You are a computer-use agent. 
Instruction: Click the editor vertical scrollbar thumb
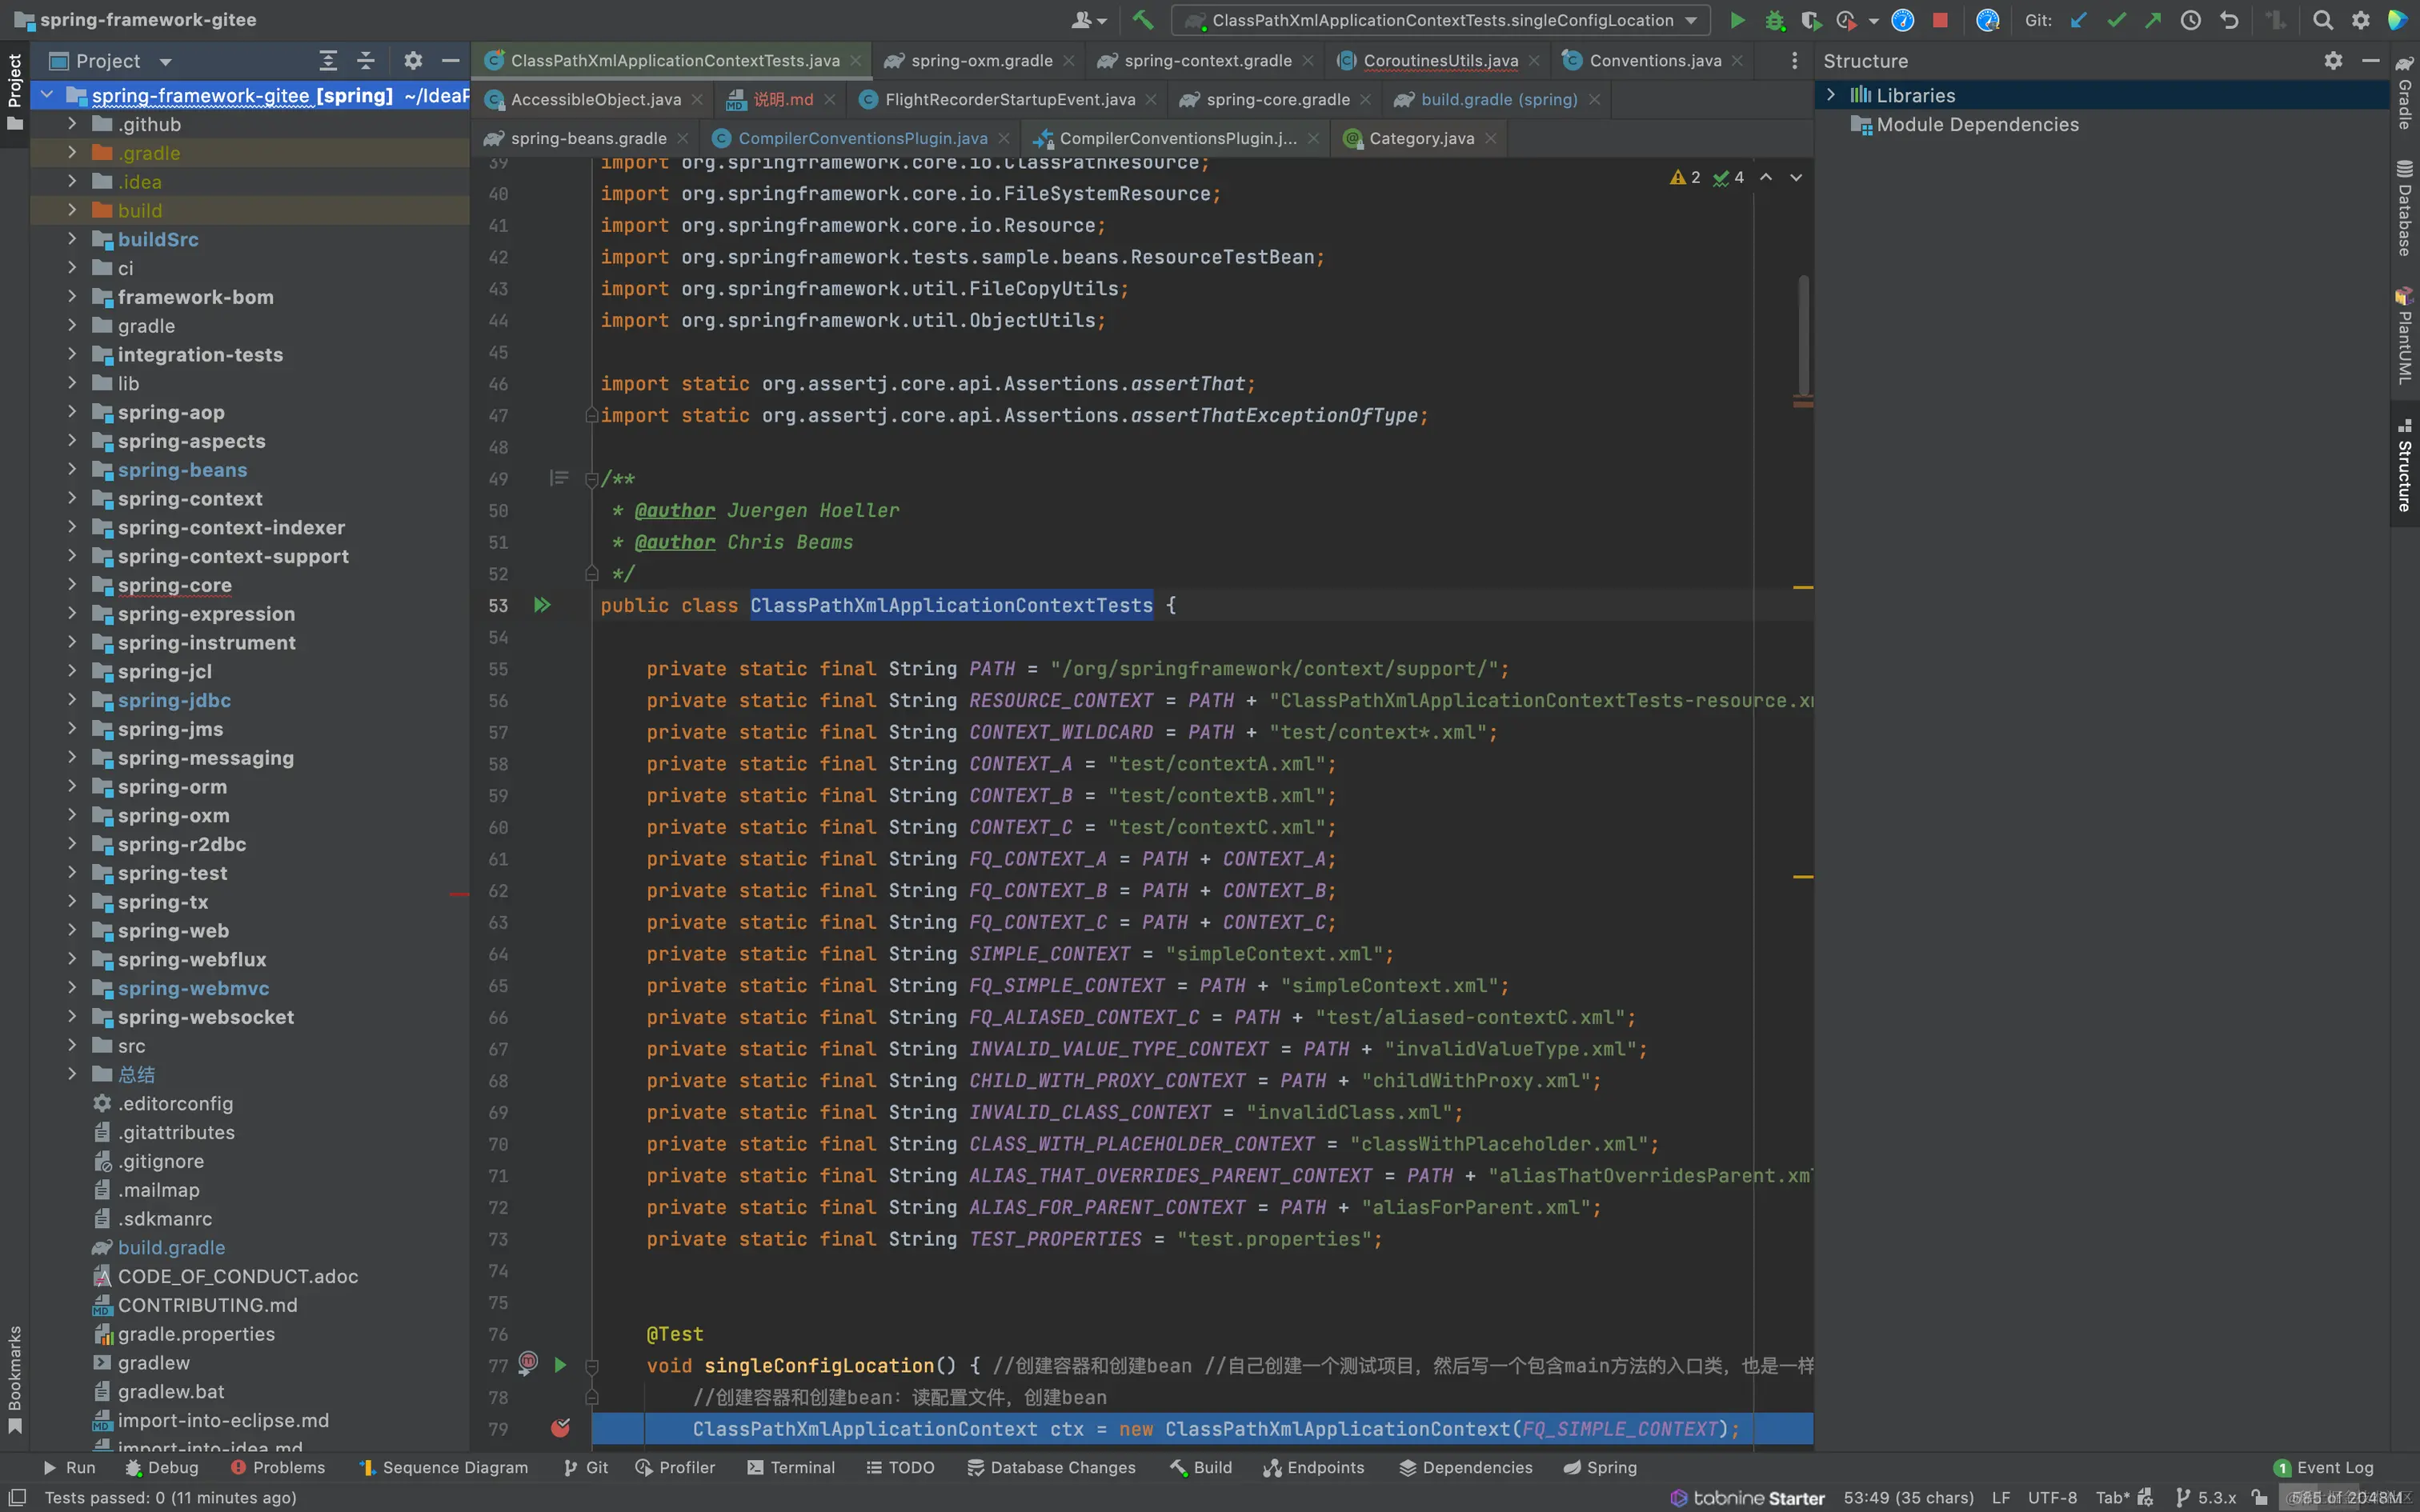coord(1803,335)
